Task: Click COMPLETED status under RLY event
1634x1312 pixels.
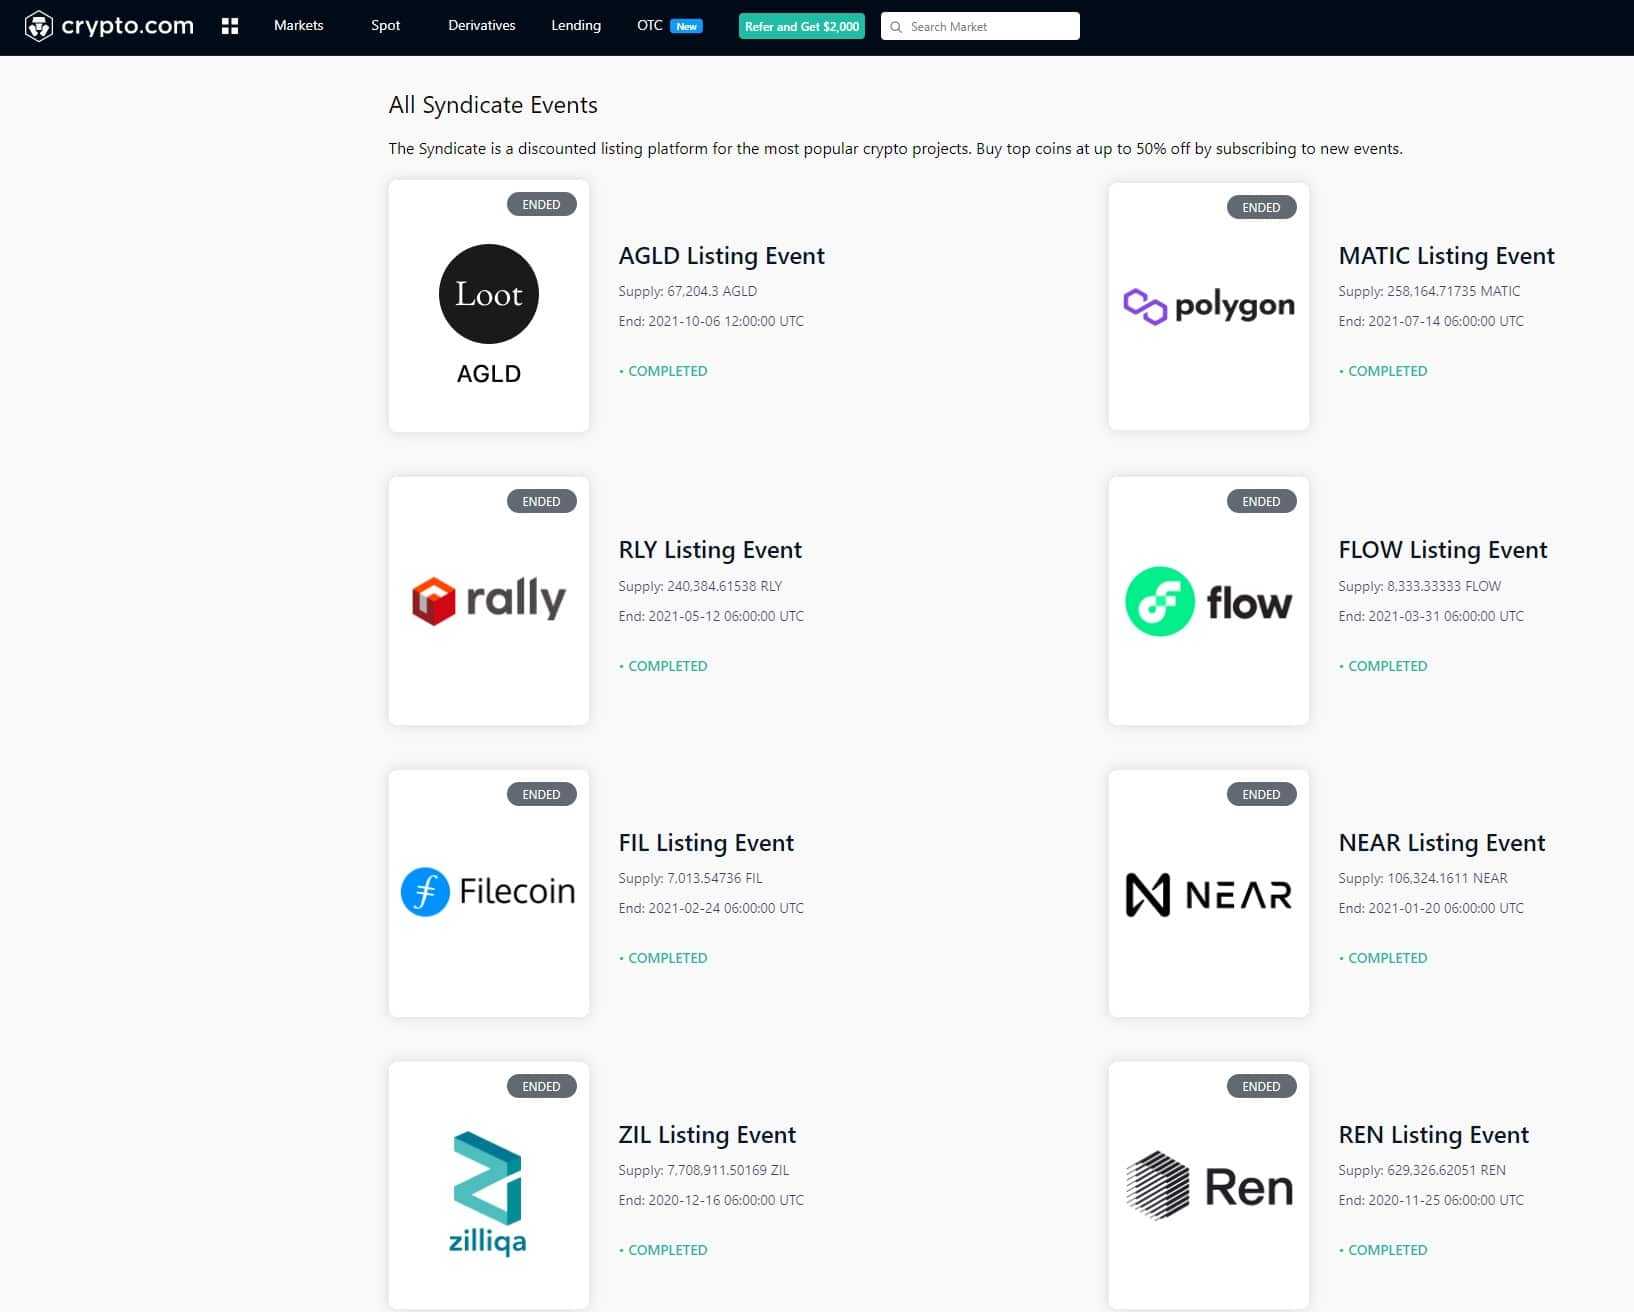Action: coord(663,666)
